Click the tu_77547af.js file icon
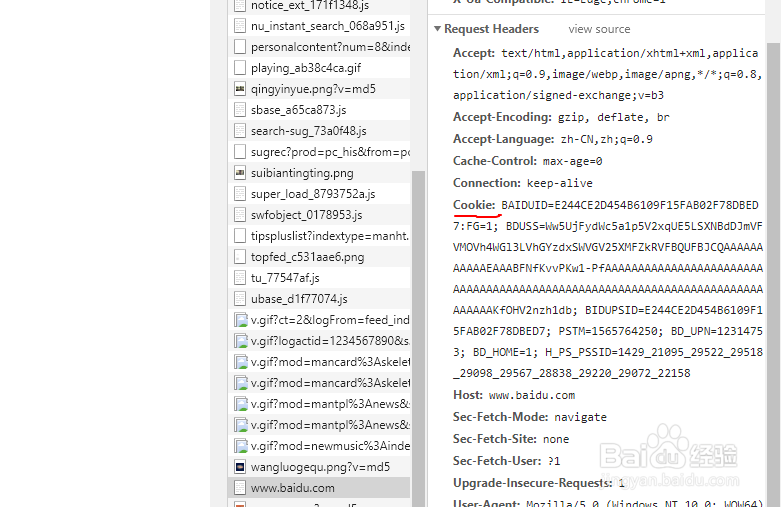781x507 pixels. pos(240,277)
